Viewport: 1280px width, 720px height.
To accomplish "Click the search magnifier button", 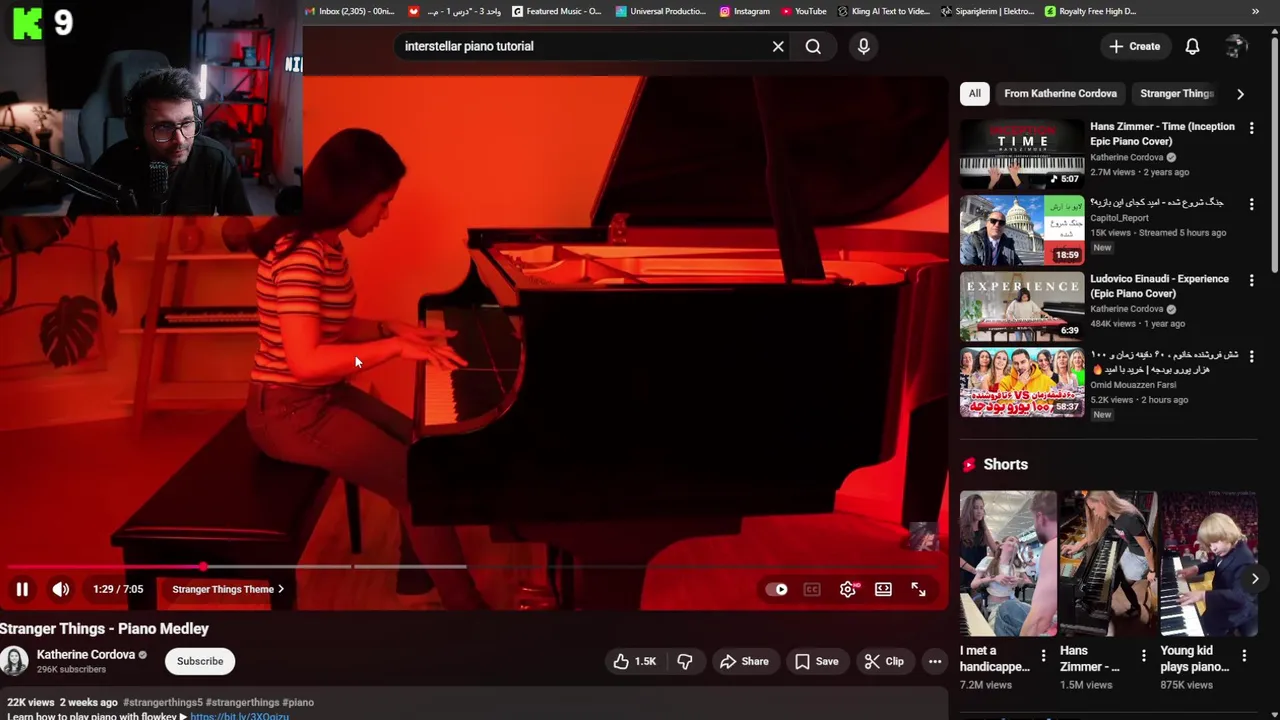I will click(x=813, y=46).
